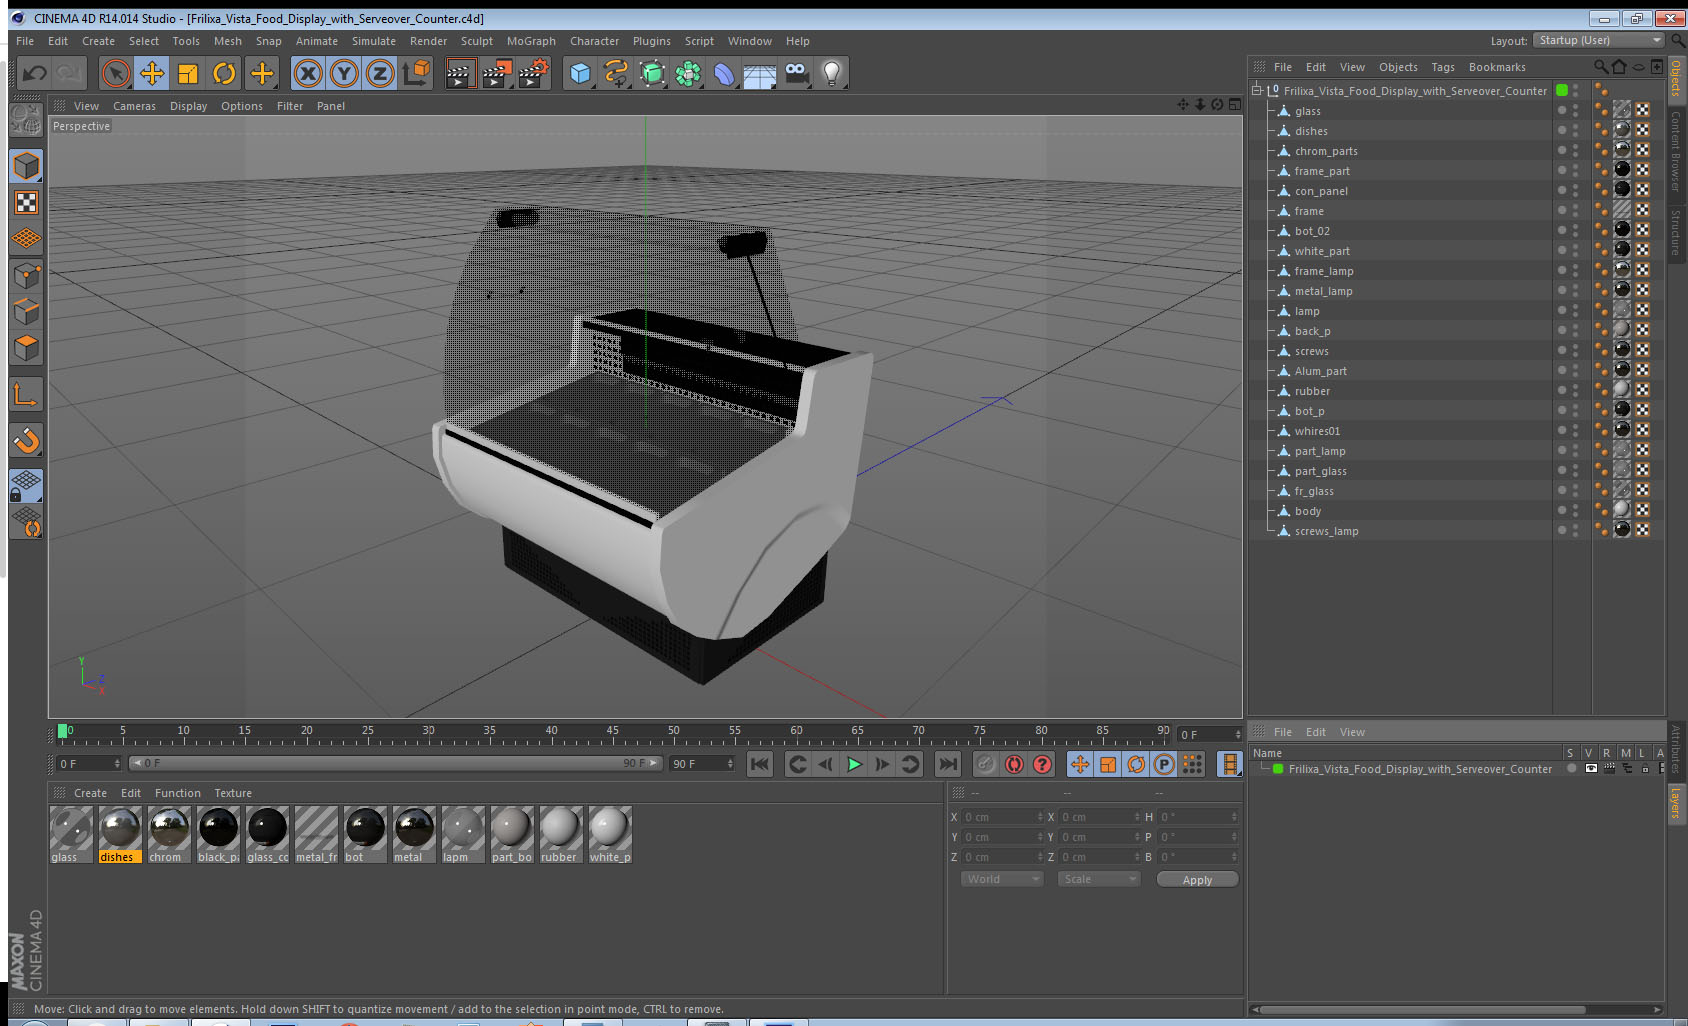
Task: Collapse the Frilixa_Vista root object tree
Action: point(1257,90)
